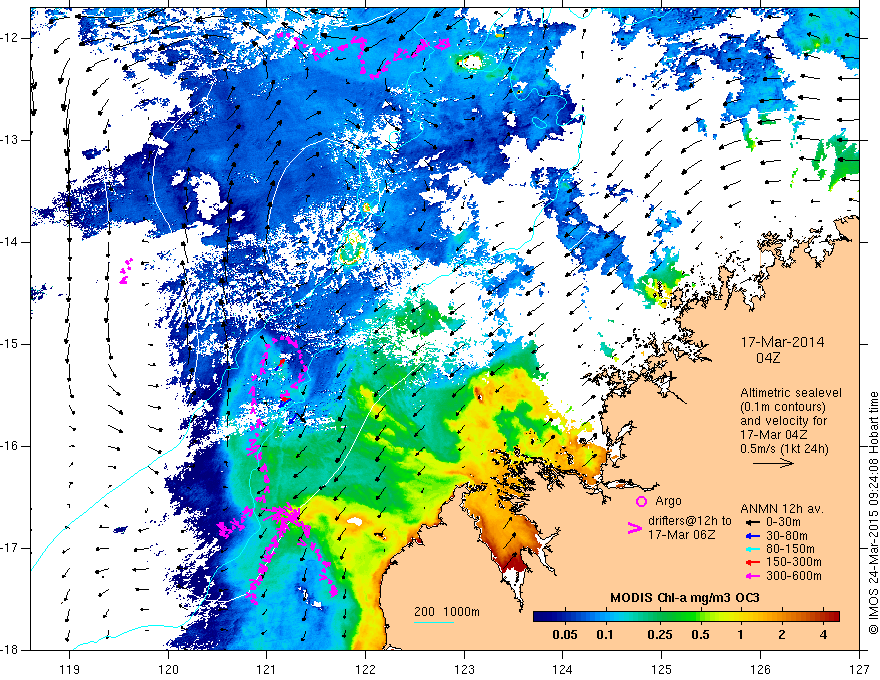This screenshot has height=680, width=880.
Task: Click the 'ANMN 12h av.' heading
Action: 782,509
